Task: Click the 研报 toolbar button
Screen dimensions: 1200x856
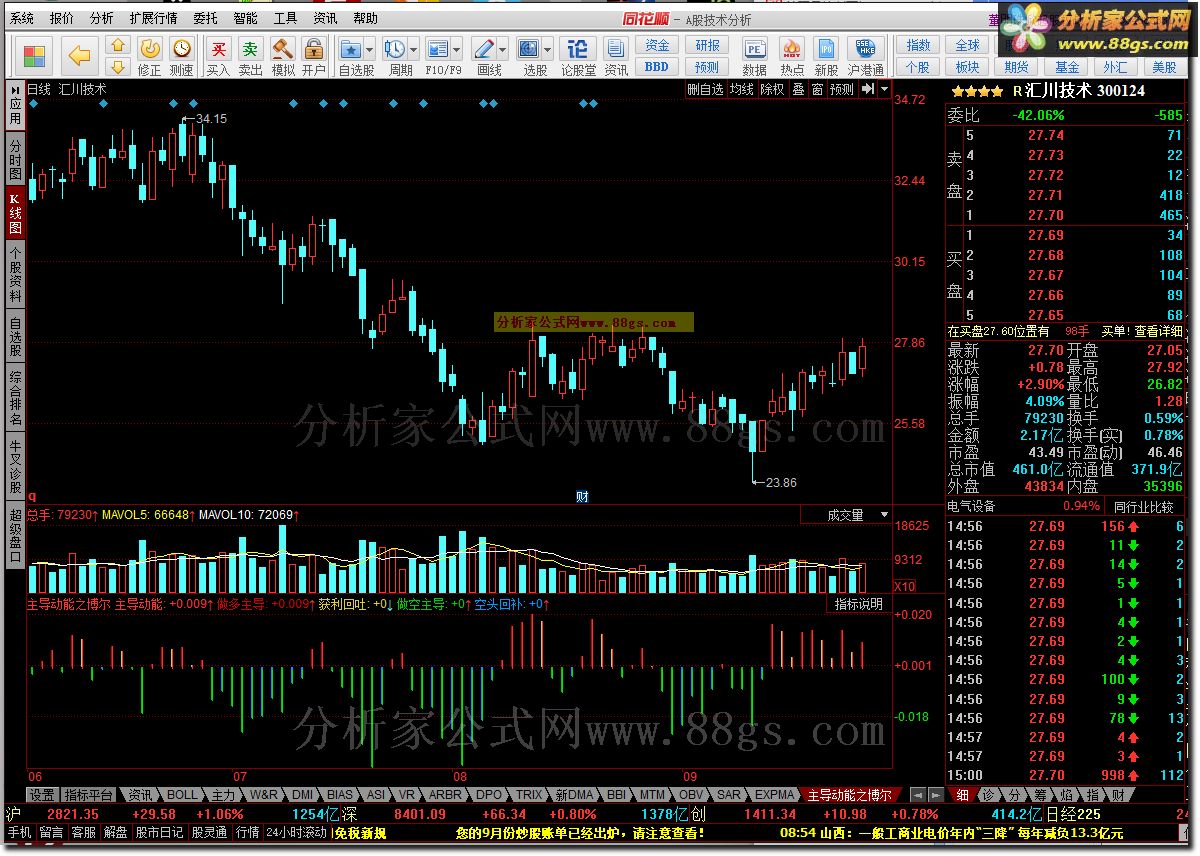Action: (x=707, y=45)
